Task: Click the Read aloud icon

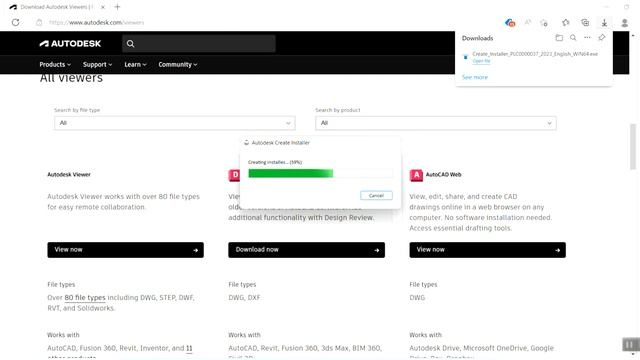Action: pyautogui.click(x=527, y=22)
